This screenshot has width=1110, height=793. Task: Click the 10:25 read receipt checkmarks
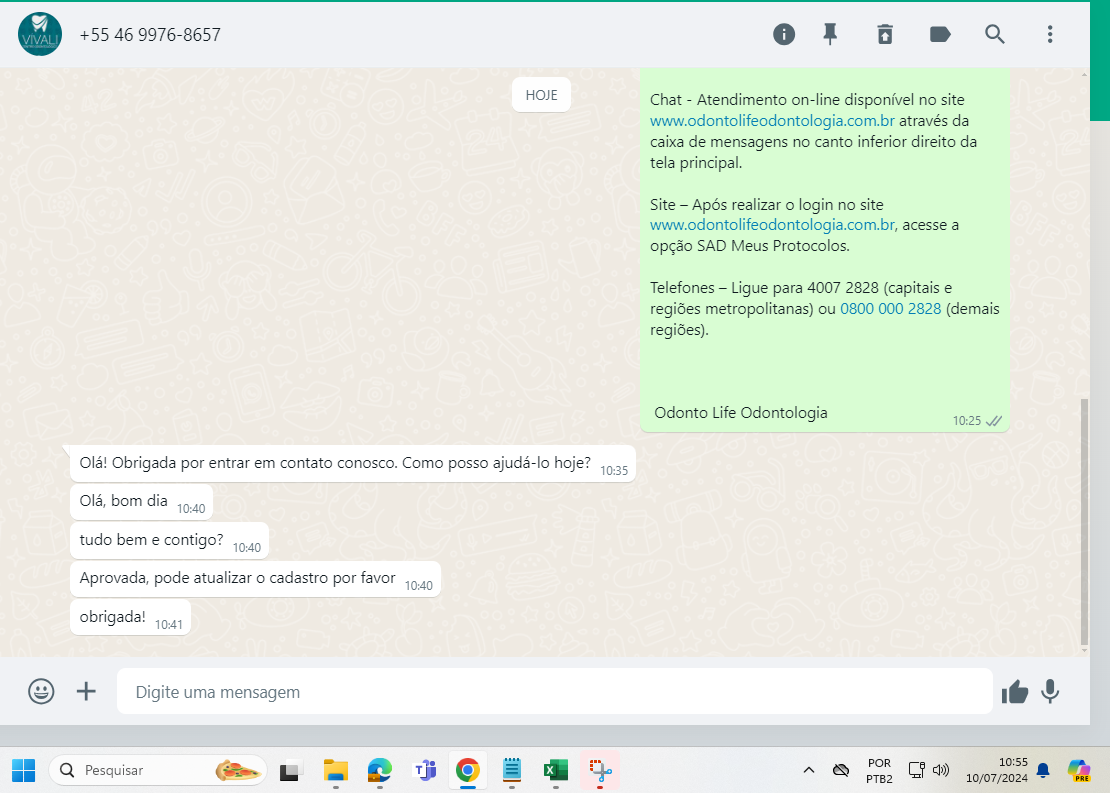click(x=994, y=421)
